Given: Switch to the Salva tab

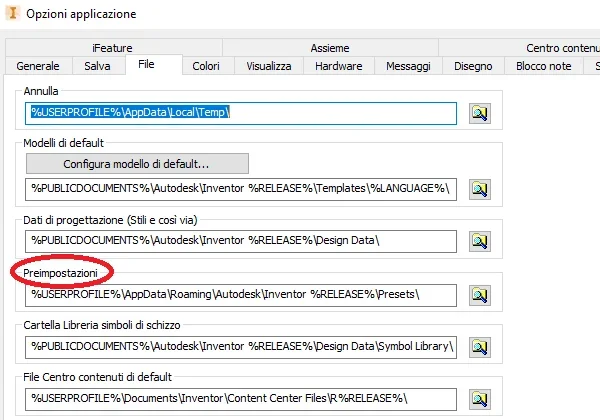Looking at the screenshot, I should [97, 66].
